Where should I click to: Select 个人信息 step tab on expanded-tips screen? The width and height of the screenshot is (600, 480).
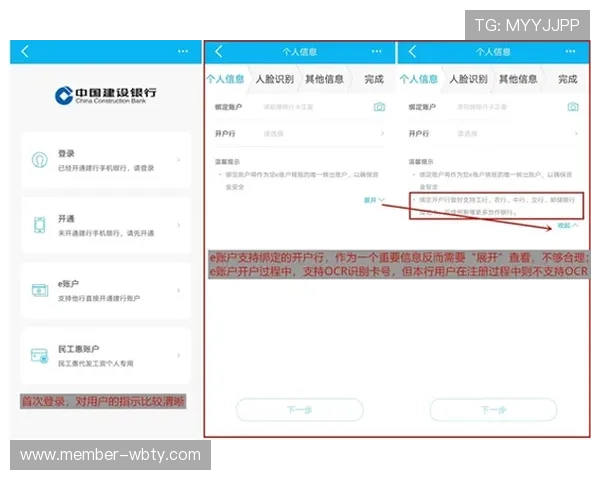click(419, 79)
